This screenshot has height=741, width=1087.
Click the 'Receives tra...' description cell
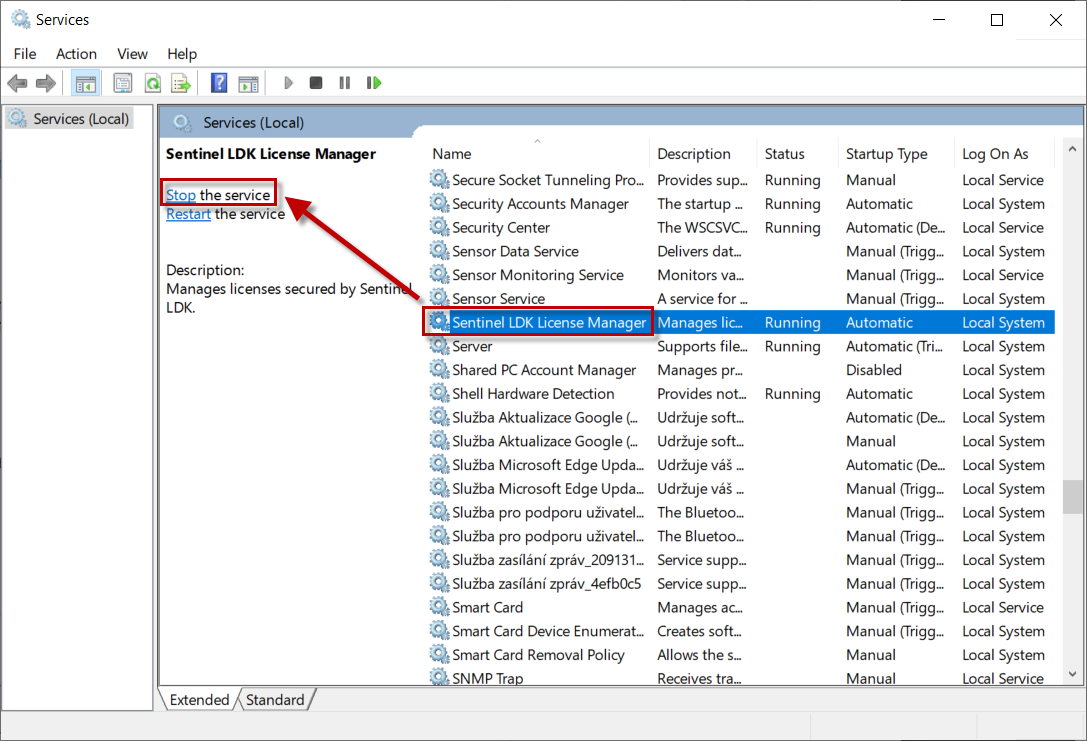tap(699, 678)
